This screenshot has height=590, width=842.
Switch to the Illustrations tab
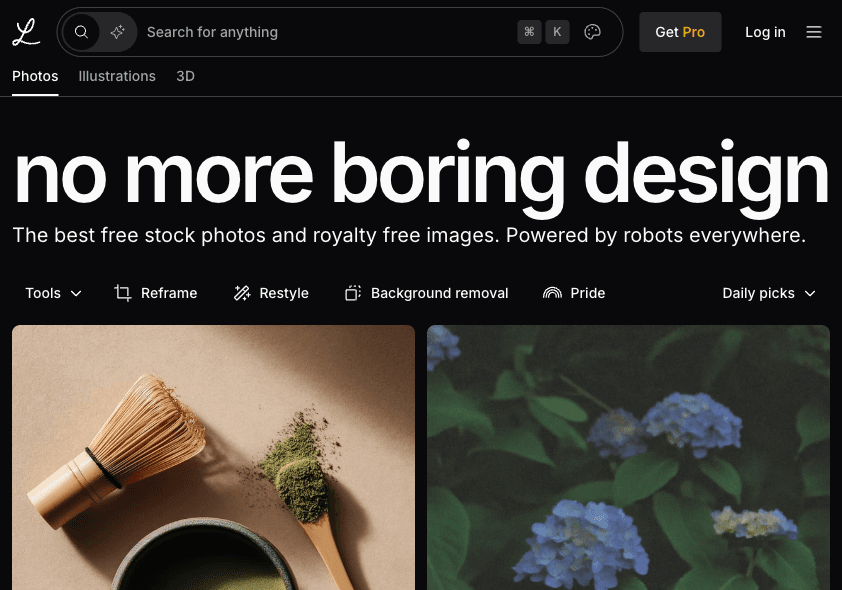pyautogui.click(x=117, y=76)
